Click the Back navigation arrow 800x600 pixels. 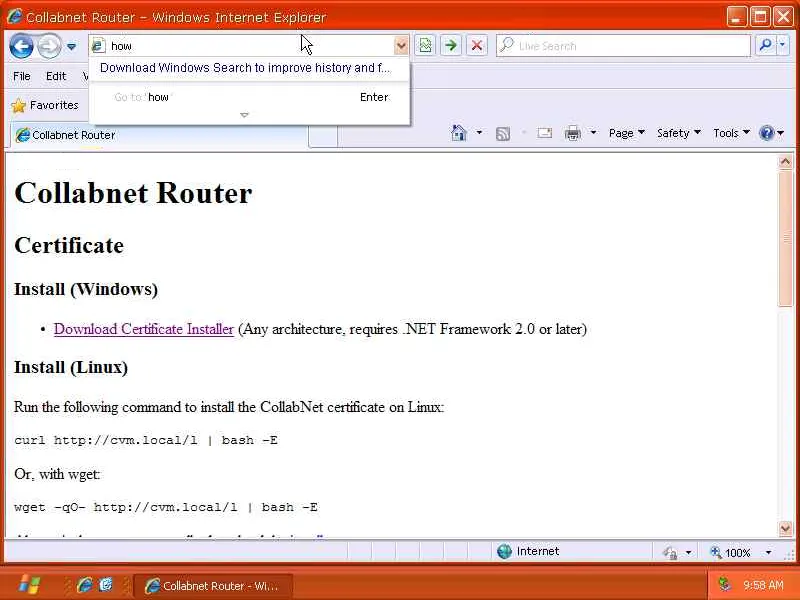pyautogui.click(x=21, y=46)
